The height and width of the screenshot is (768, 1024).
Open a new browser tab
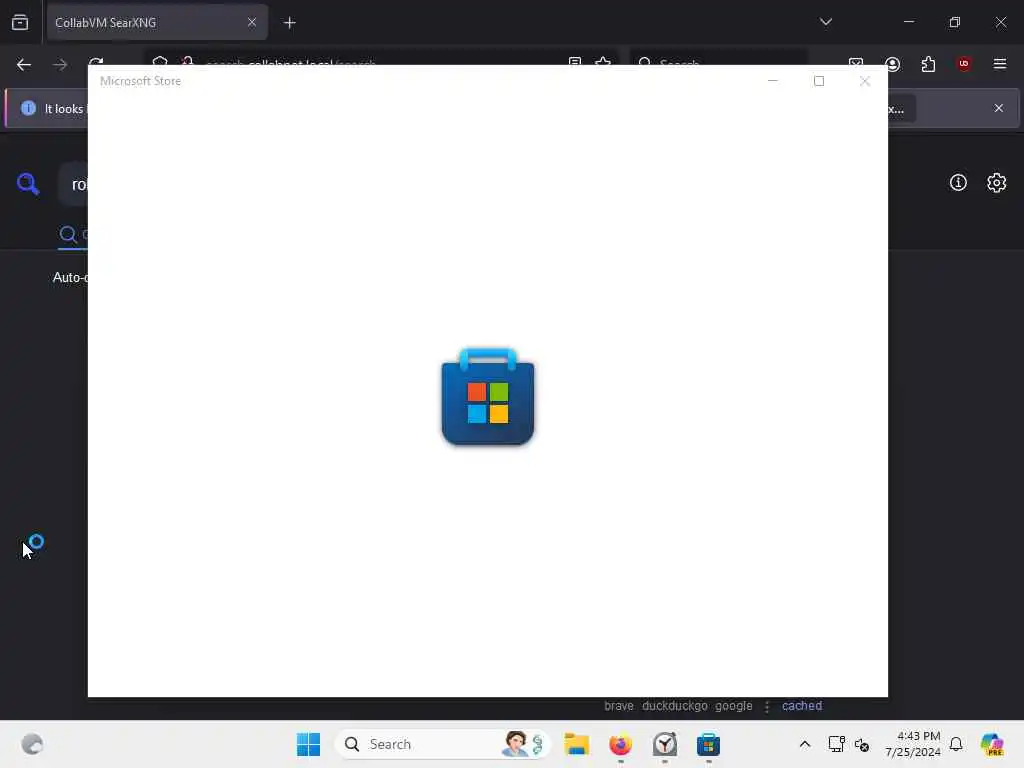tap(289, 23)
